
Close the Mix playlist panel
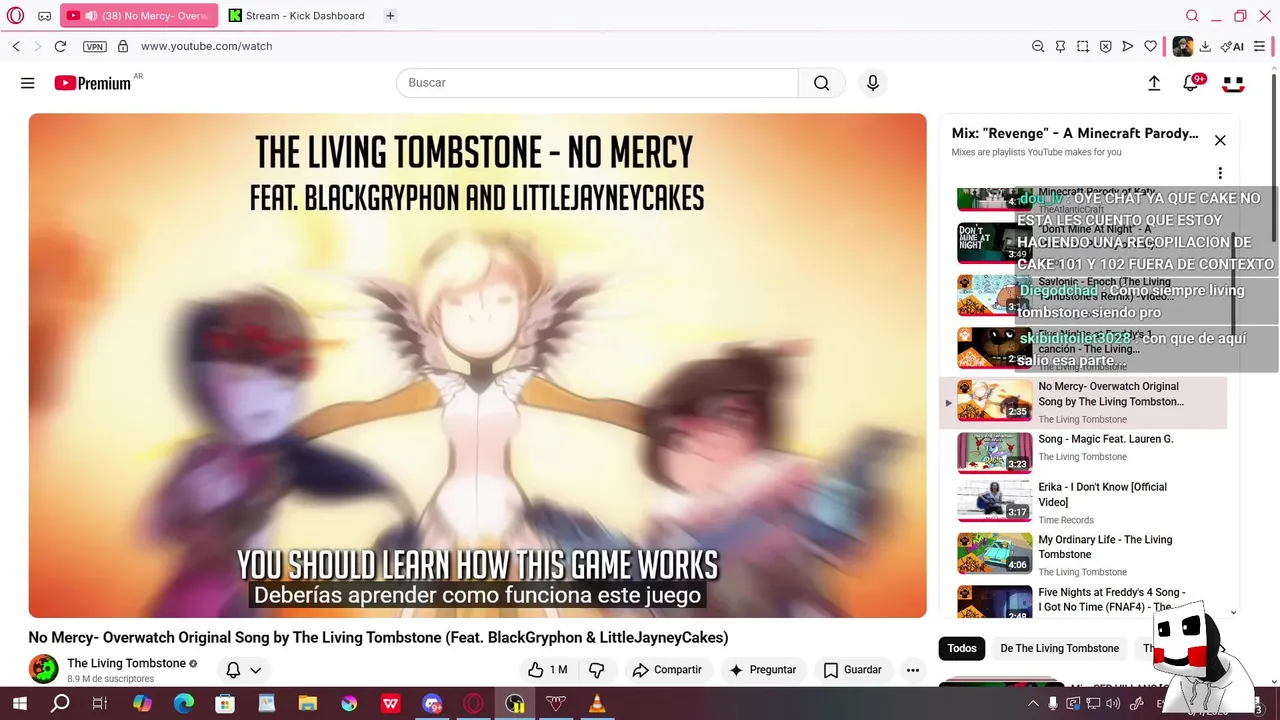(1220, 140)
